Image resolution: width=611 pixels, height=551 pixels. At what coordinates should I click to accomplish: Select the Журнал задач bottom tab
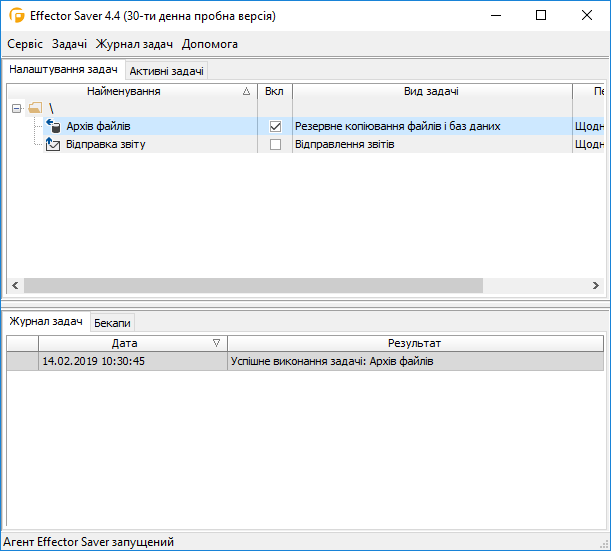[x=46, y=321]
